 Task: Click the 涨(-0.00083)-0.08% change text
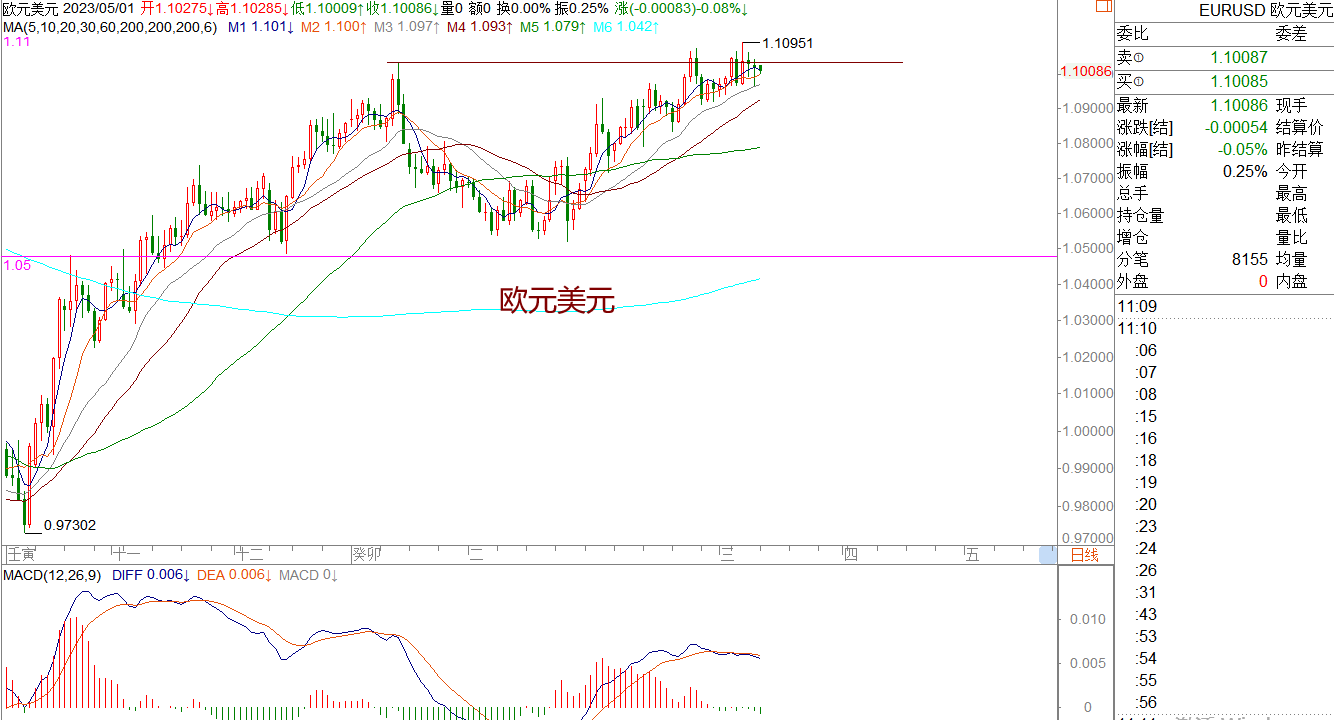(682, 9)
